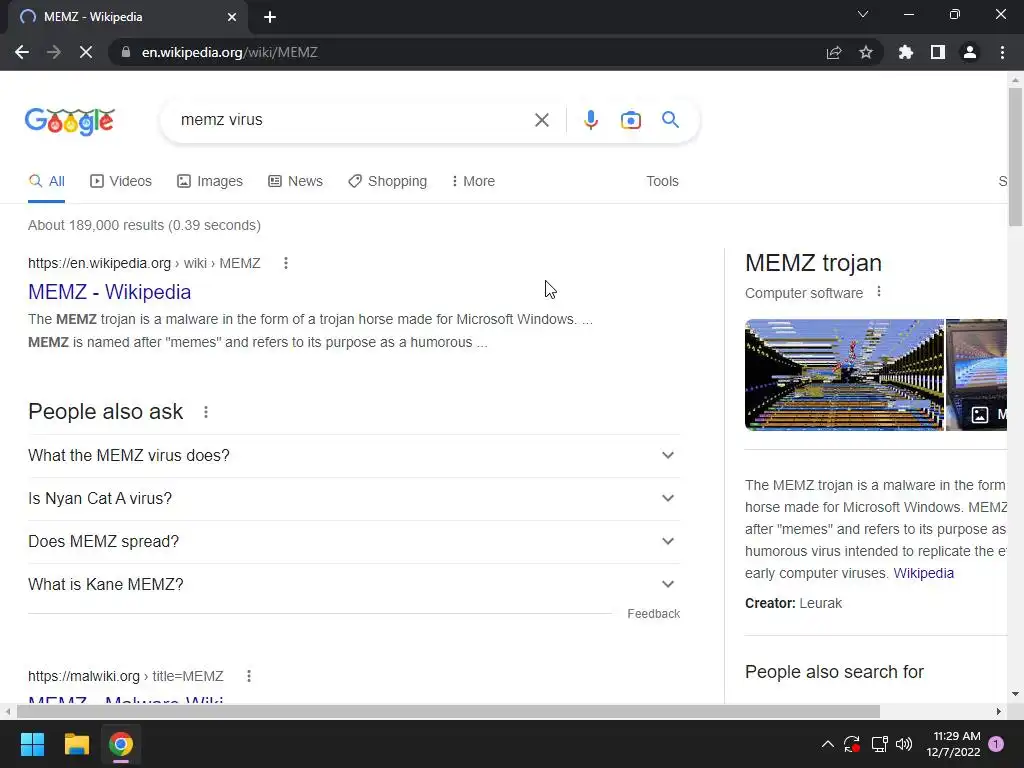Open MEMZ trojan knowledge panel options
The image size is (1024, 768).
[879, 292]
